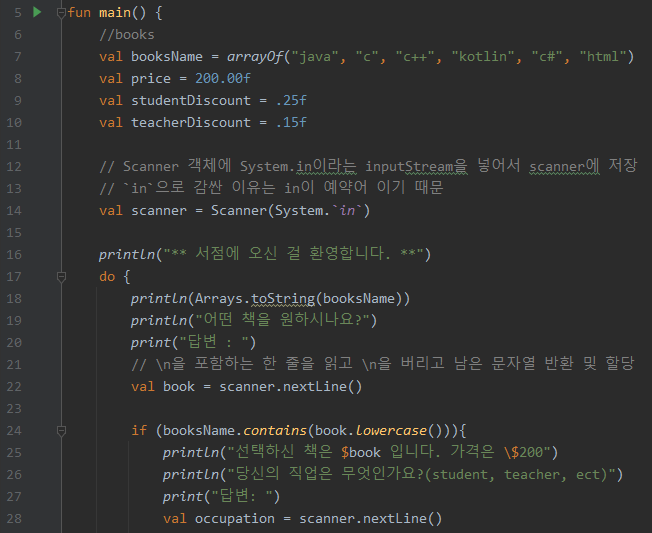This screenshot has height=533, width=652.
Task: Click the contains method call
Action: click(x=274, y=431)
